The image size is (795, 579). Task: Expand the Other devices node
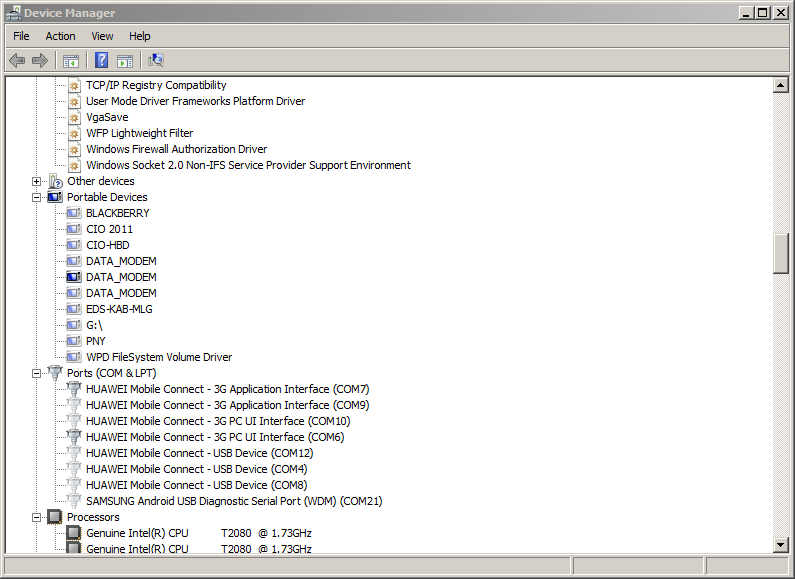click(x=37, y=181)
